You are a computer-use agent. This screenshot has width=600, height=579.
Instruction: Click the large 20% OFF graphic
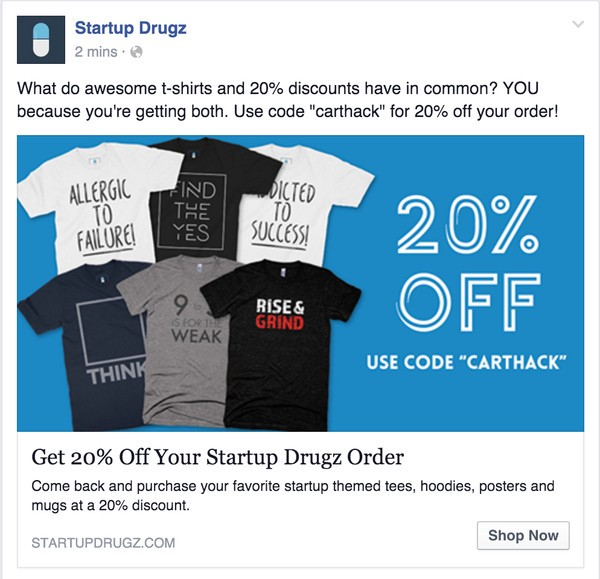pos(468,264)
